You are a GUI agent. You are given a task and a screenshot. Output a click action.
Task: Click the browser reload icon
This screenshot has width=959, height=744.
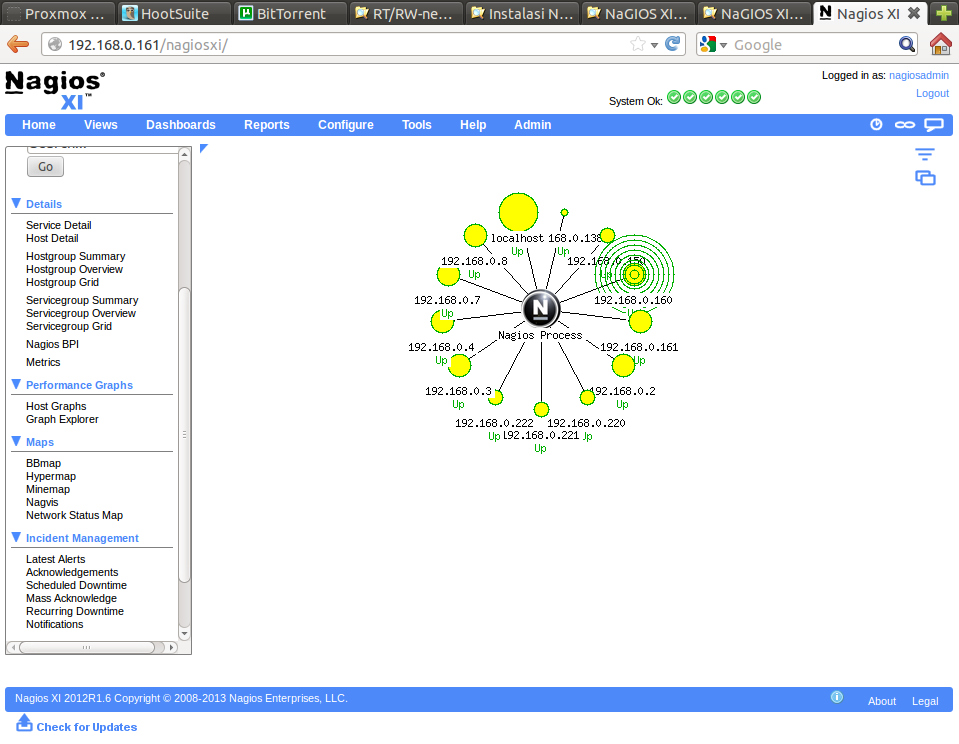pos(673,44)
